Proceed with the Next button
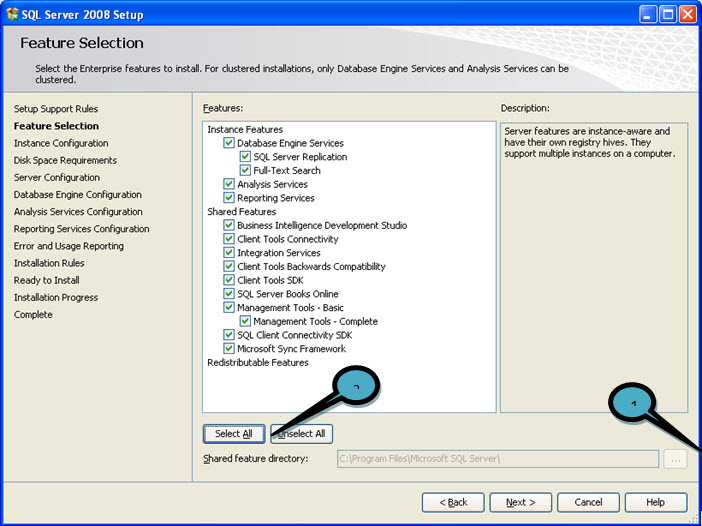Viewport: 702px width, 526px height. coord(521,502)
